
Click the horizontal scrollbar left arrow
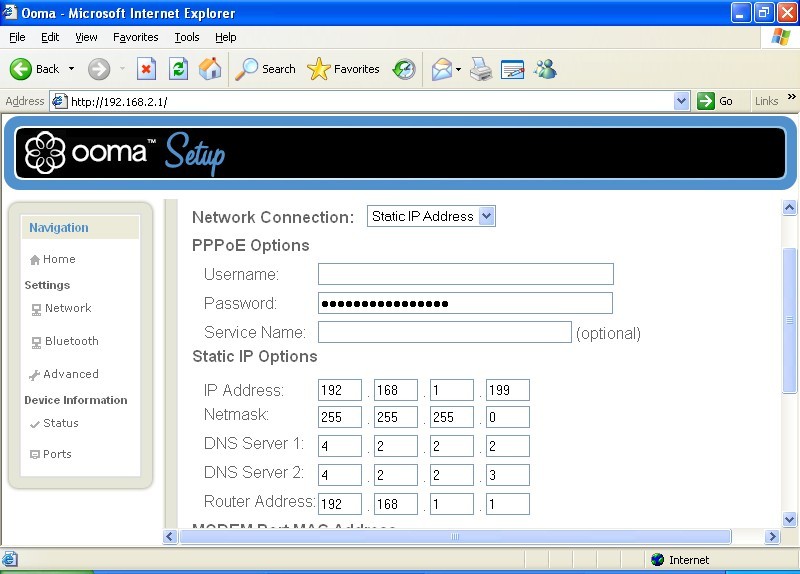click(170, 536)
